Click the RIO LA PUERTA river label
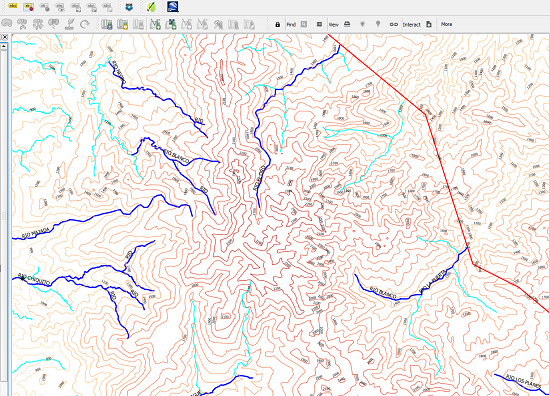Screen dimensions: 550x396 click(x=433, y=281)
